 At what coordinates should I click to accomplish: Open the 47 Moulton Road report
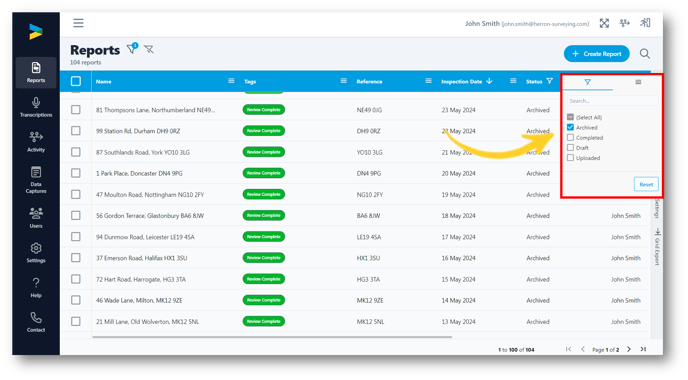click(150, 194)
